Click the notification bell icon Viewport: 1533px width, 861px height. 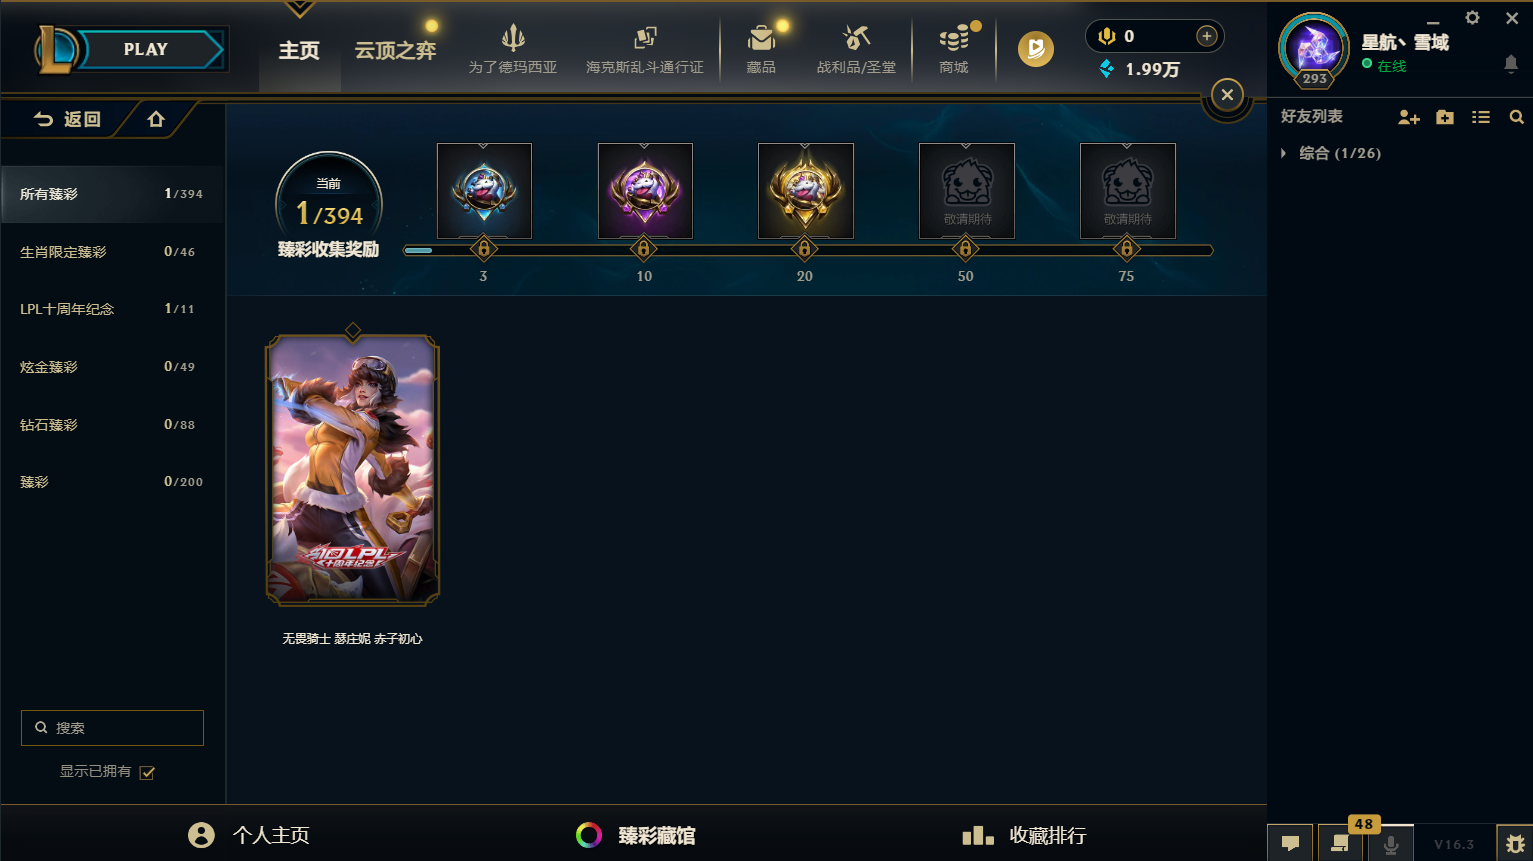pyautogui.click(x=1510, y=64)
